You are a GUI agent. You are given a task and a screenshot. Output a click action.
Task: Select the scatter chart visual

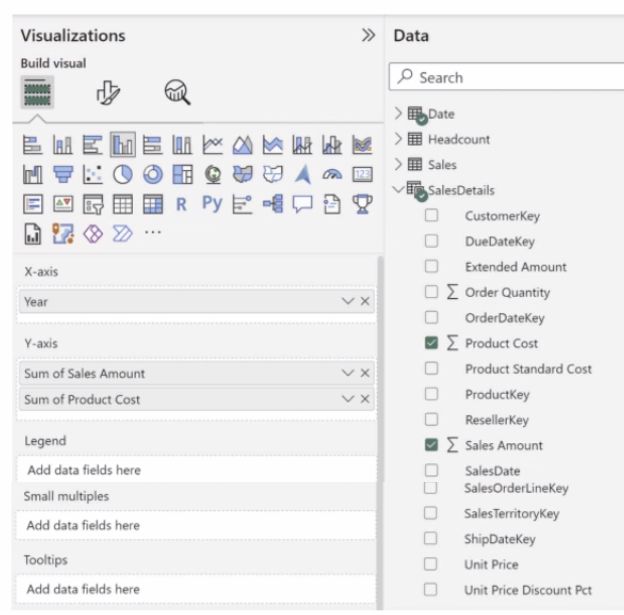(x=93, y=174)
